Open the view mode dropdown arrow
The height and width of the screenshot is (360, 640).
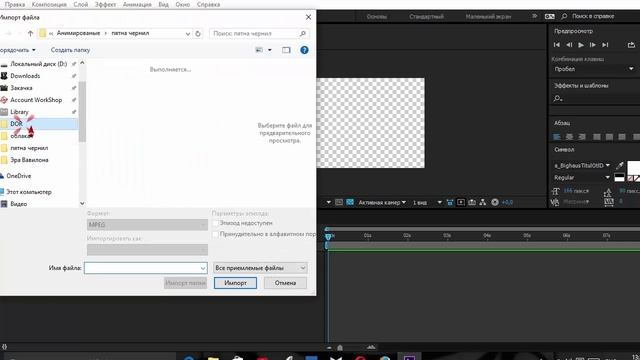tap(270, 50)
